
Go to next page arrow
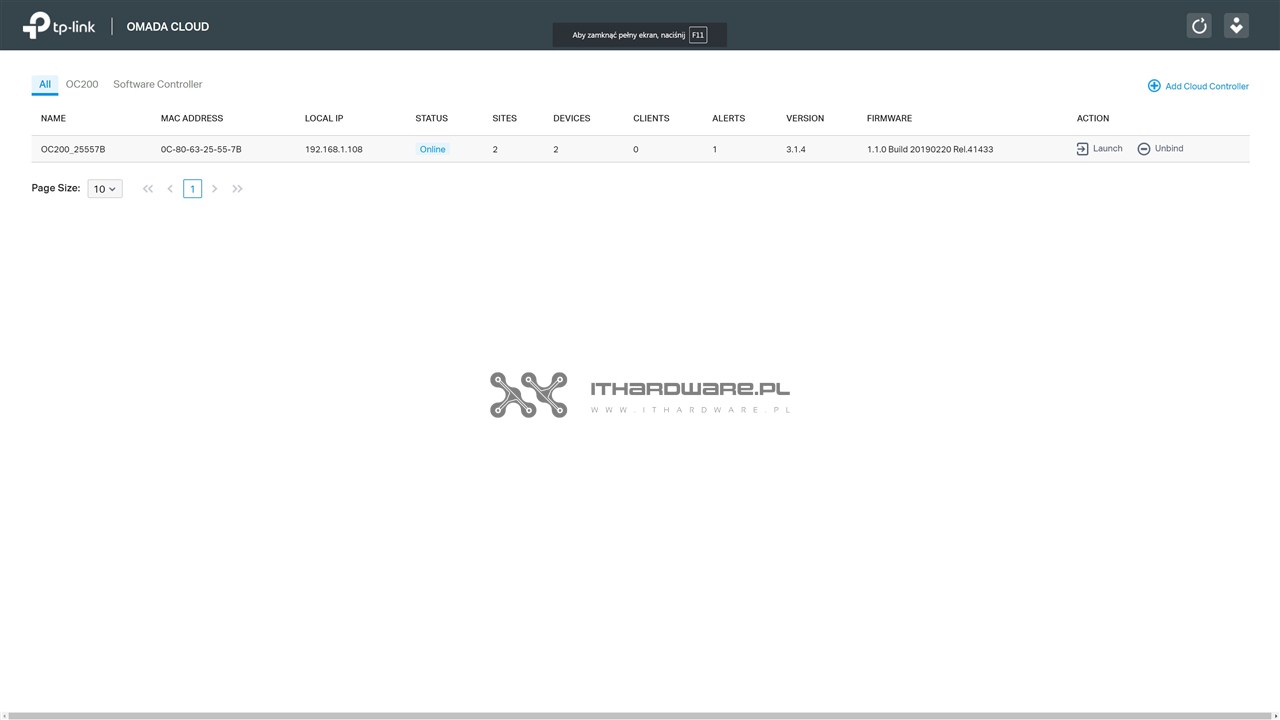(x=214, y=189)
